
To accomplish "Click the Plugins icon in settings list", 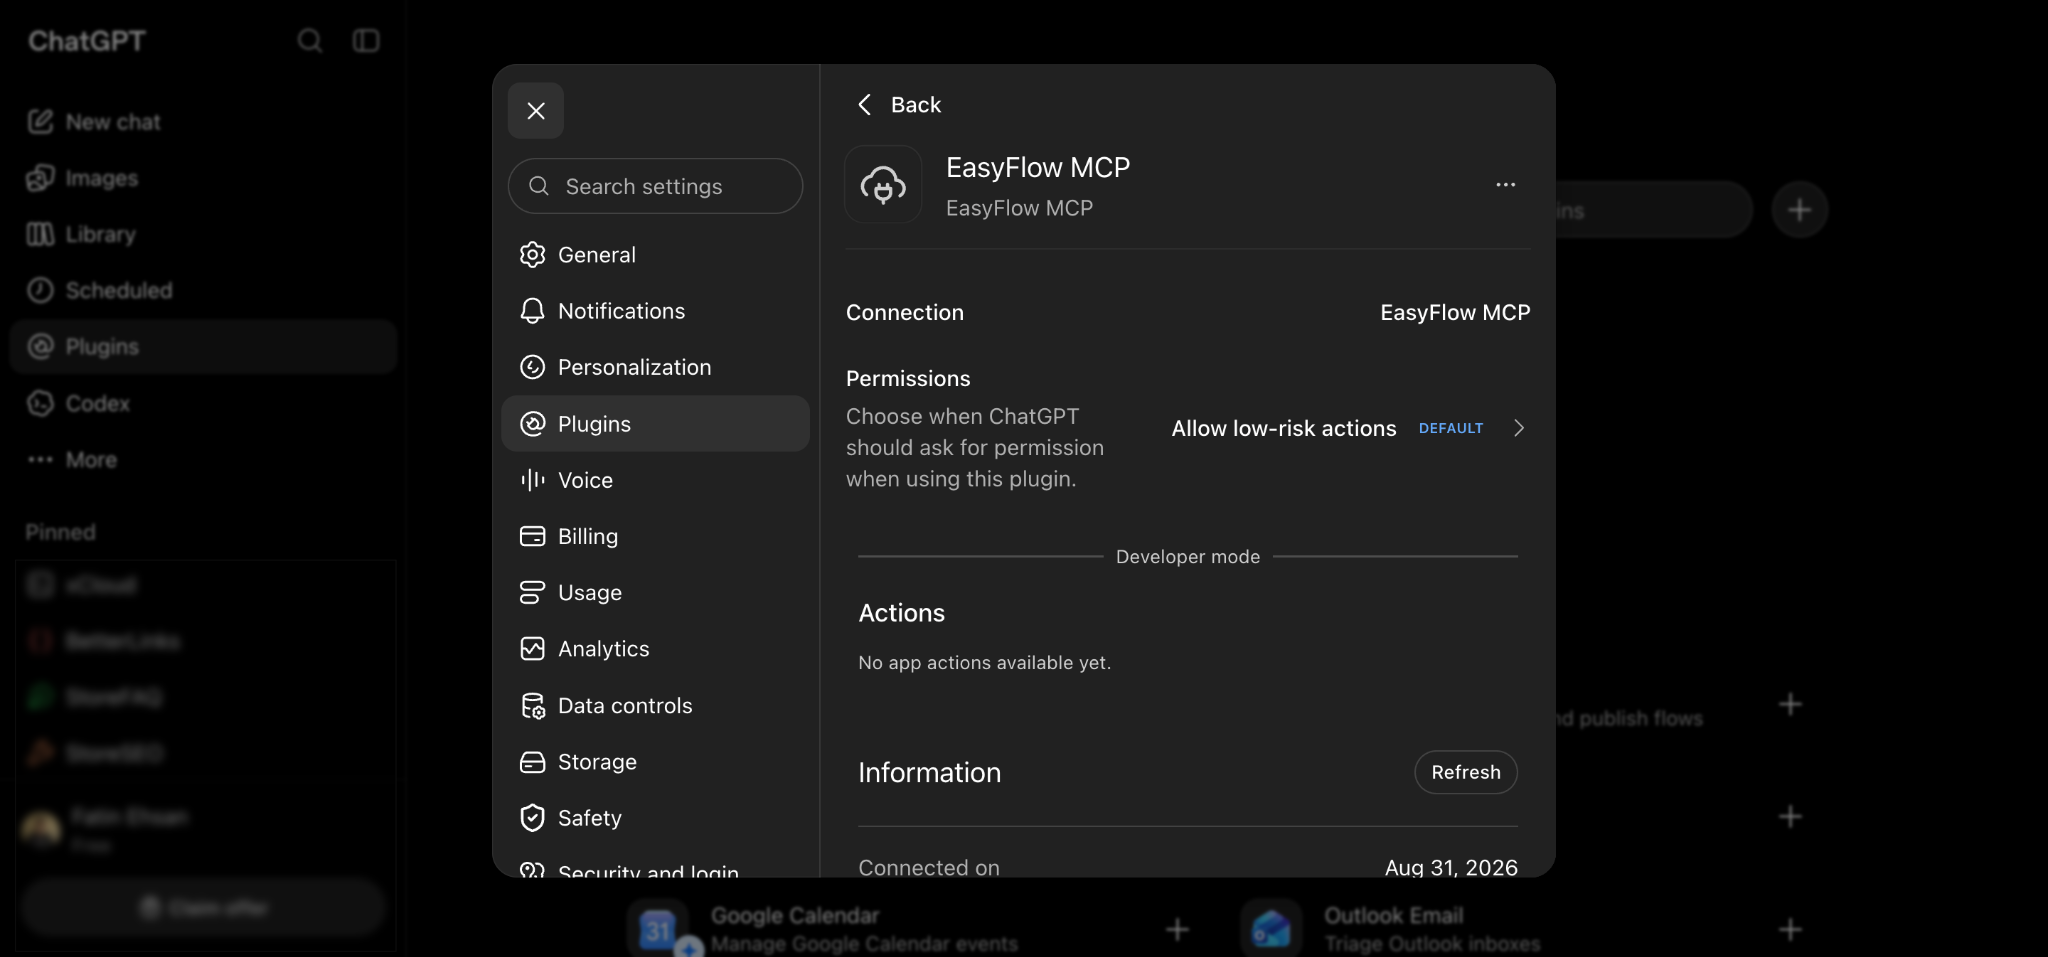I will pos(532,424).
